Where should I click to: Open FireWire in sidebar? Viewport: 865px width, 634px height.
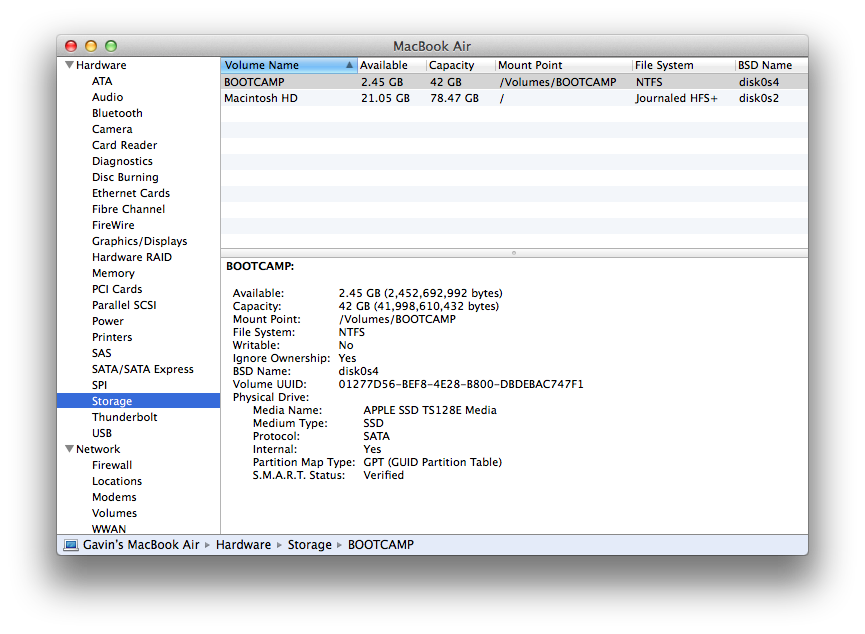click(113, 225)
